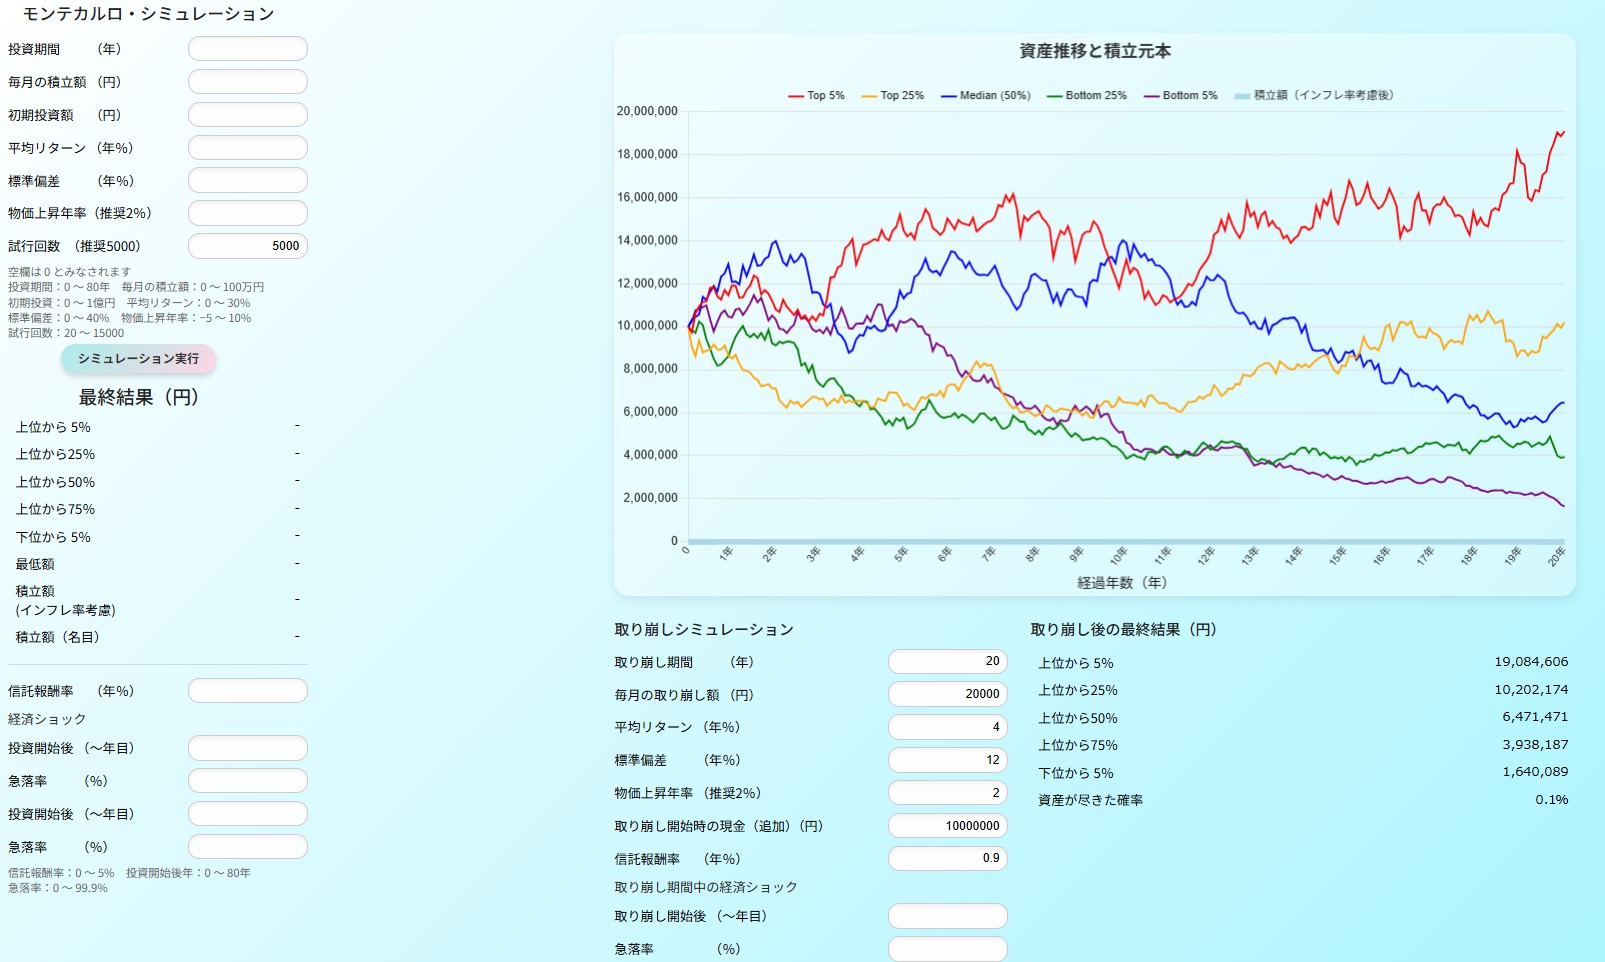Focus the 投資期間（年）input field
The height and width of the screenshot is (962, 1605).
pos(247,49)
